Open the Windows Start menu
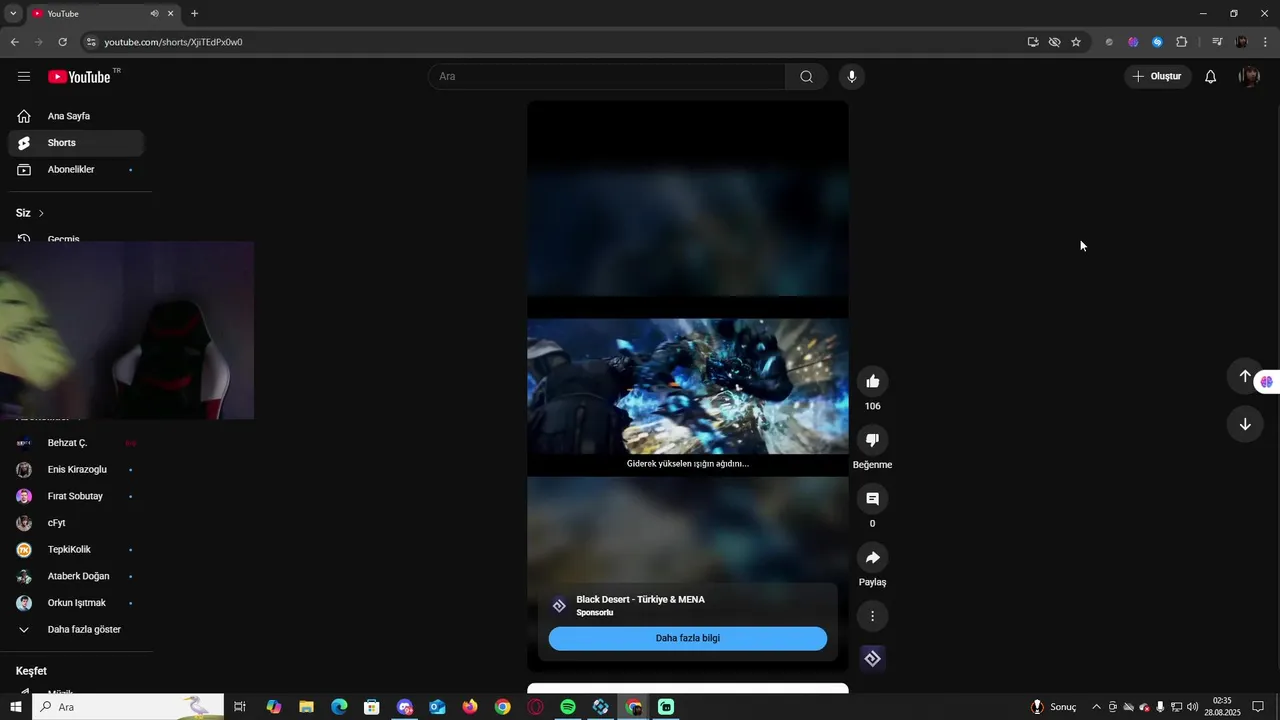This screenshot has width=1280, height=720. pos(15,707)
